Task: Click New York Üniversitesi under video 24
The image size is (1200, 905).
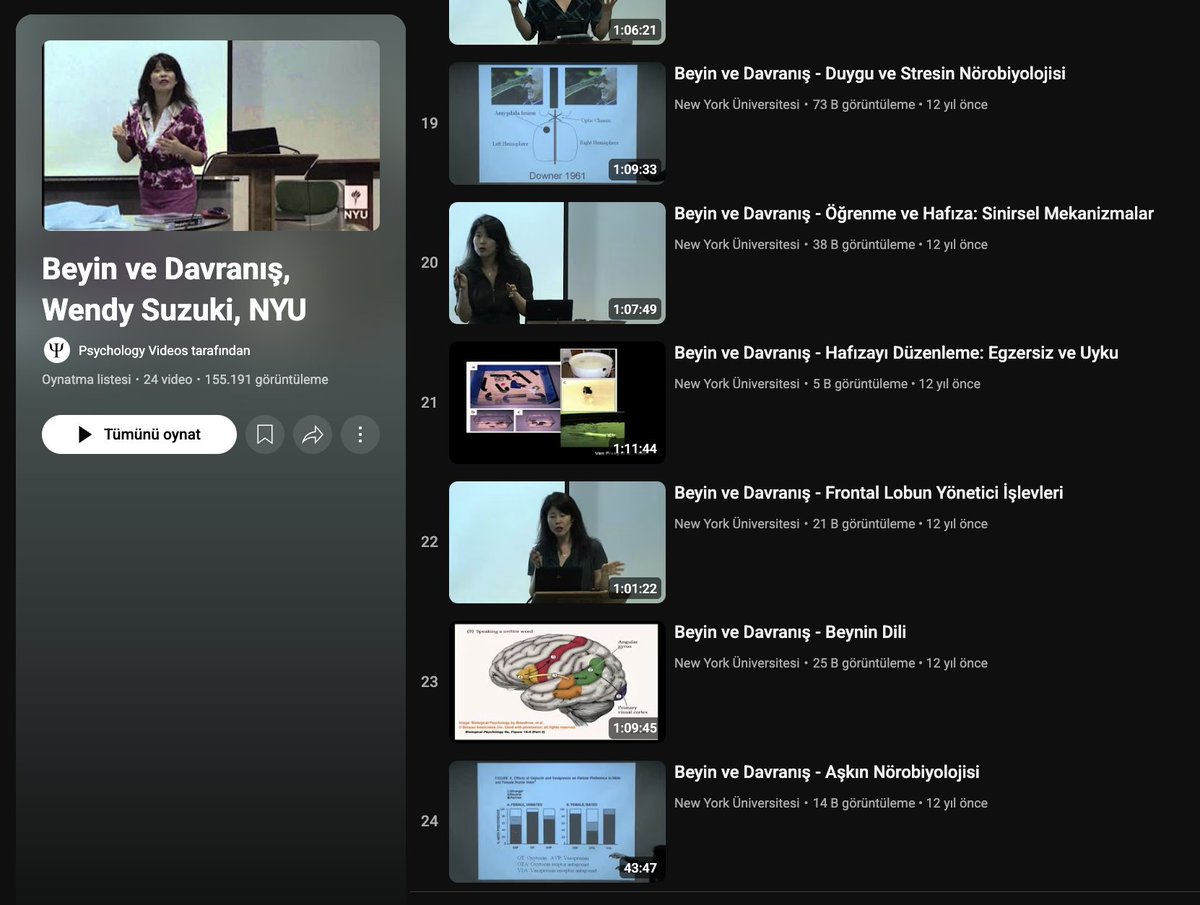Action: pos(737,803)
